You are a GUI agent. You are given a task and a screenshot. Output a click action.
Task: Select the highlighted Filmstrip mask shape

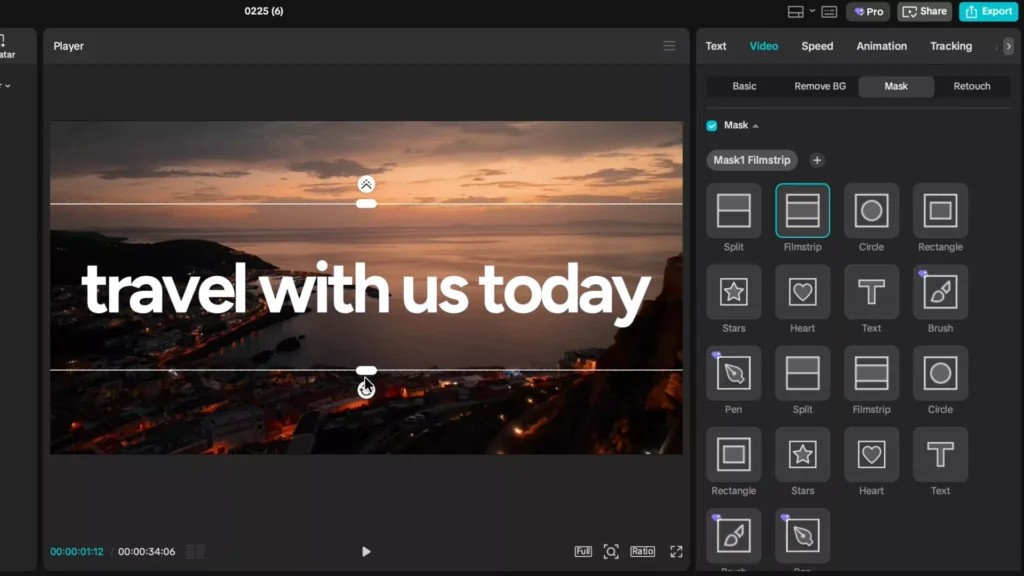[x=802, y=211]
